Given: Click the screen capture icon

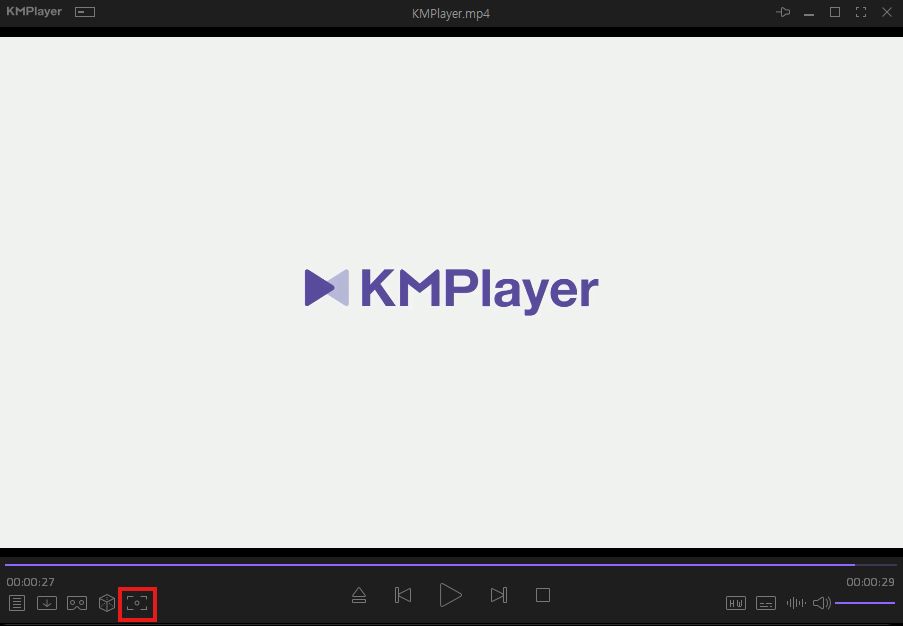Looking at the screenshot, I should point(137,603).
